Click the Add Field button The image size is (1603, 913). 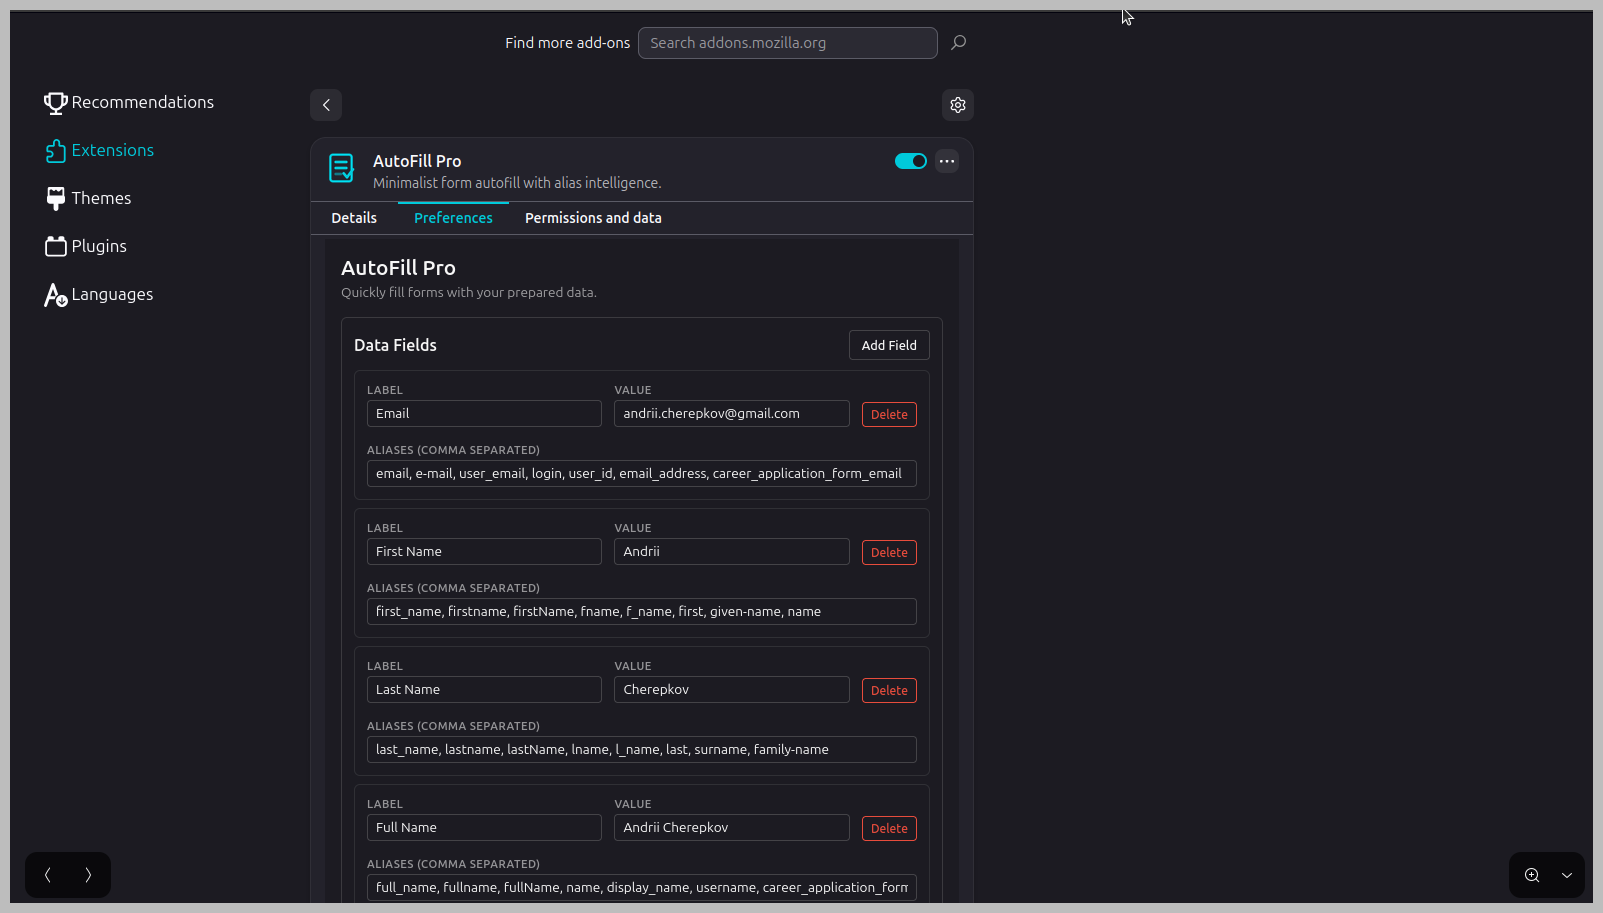(889, 345)
